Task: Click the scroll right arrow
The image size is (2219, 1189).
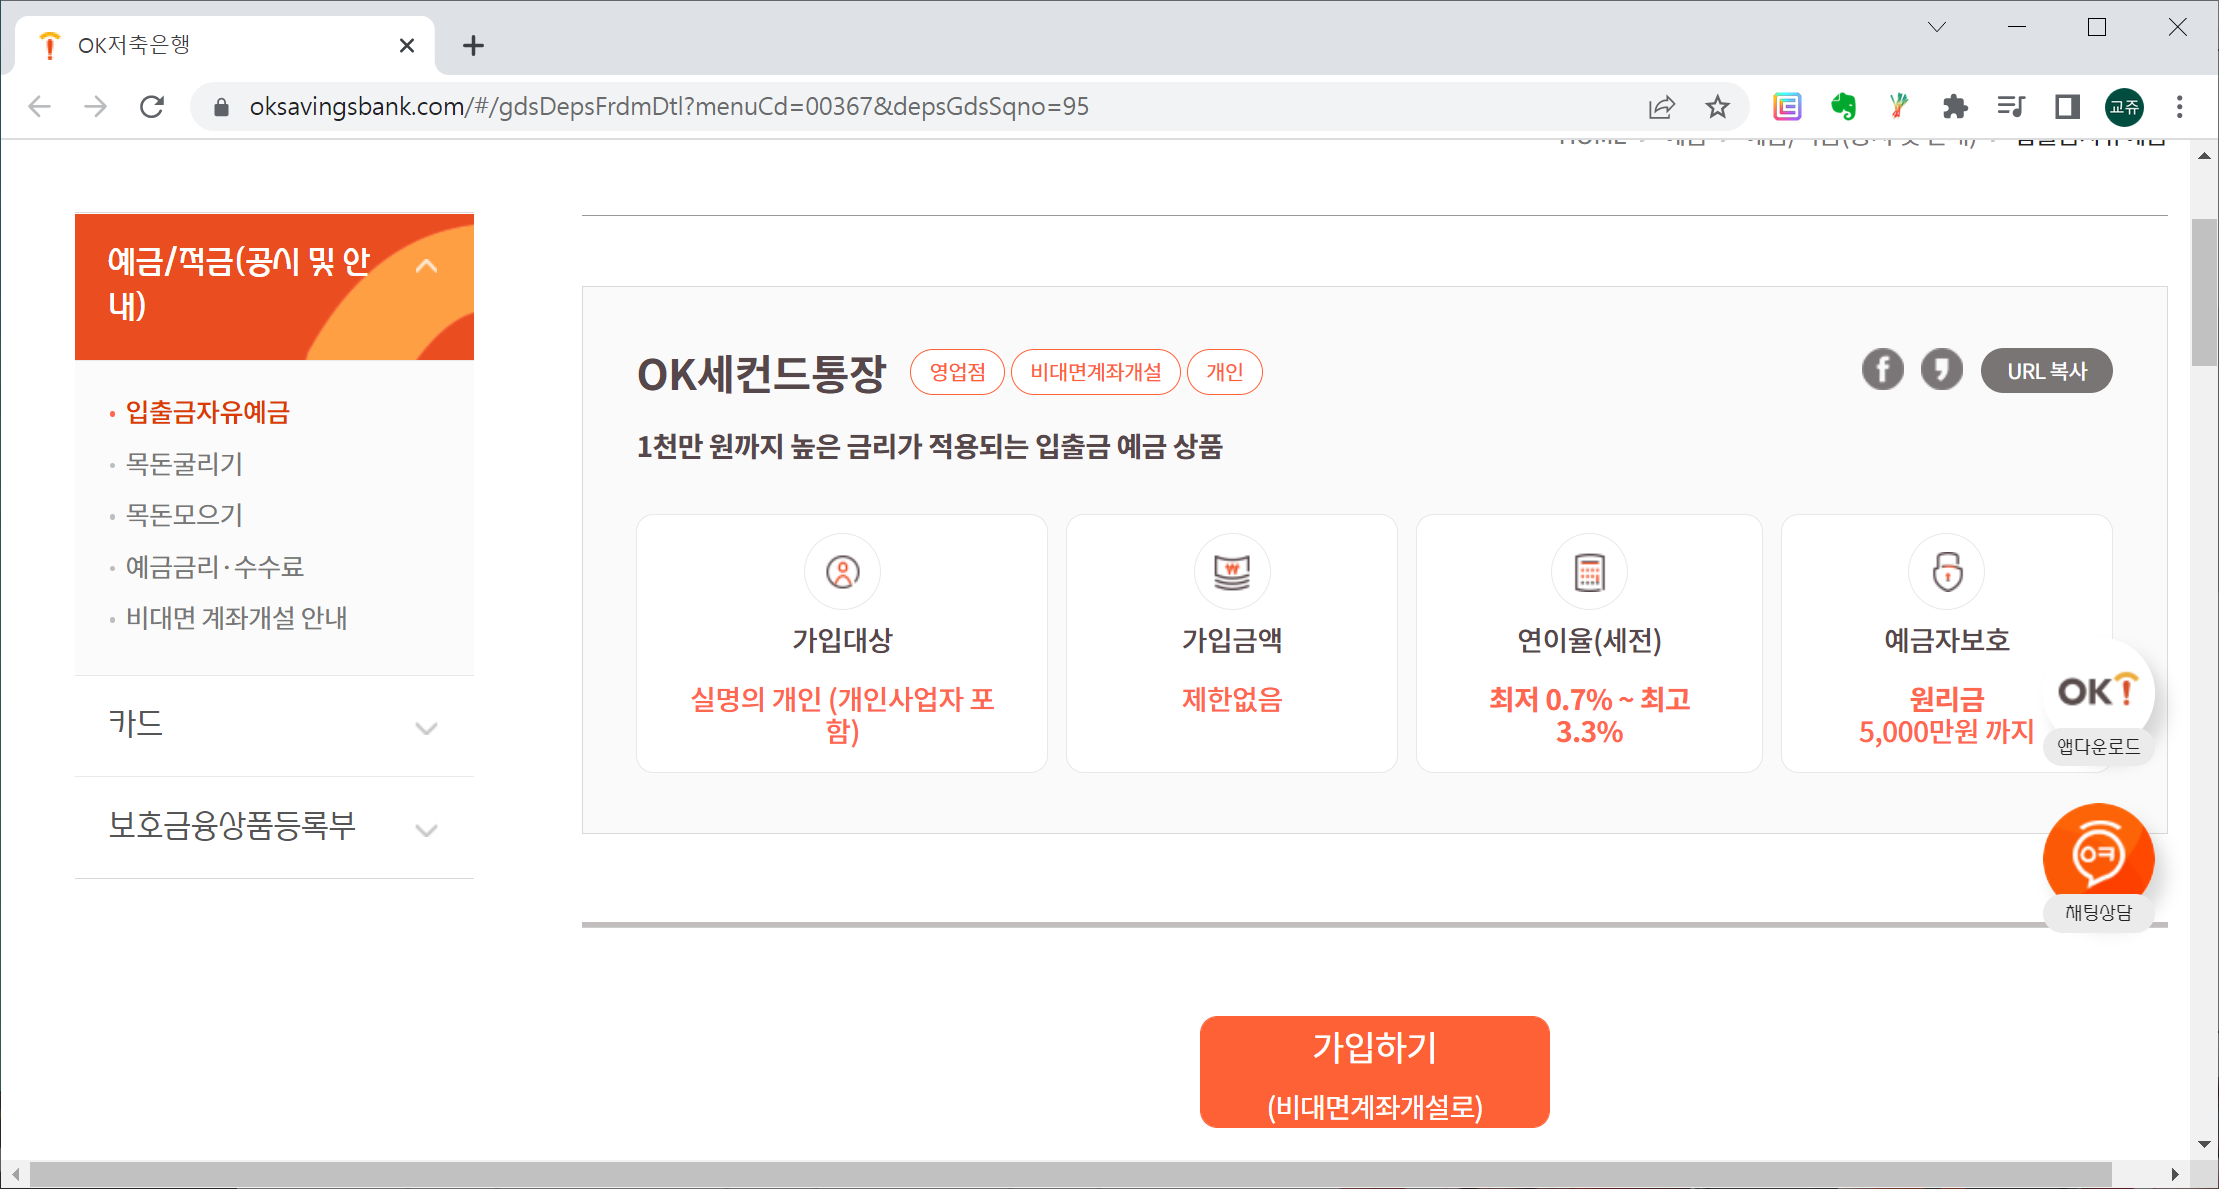Action: click(x=2175, y=1174)
